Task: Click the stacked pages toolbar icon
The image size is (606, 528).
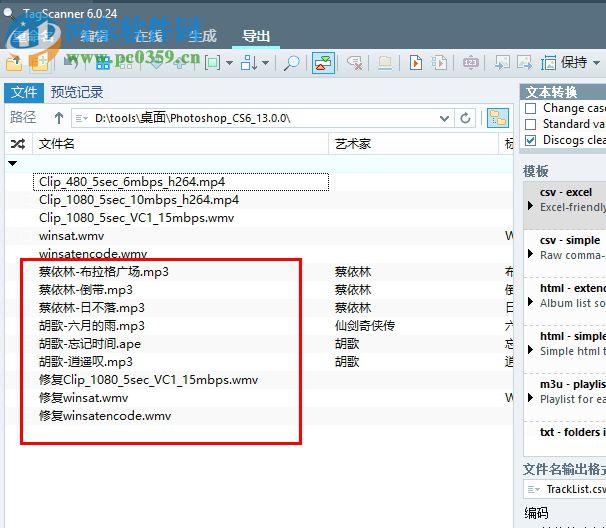Action: pyautogui.click(x=385, y=63)
